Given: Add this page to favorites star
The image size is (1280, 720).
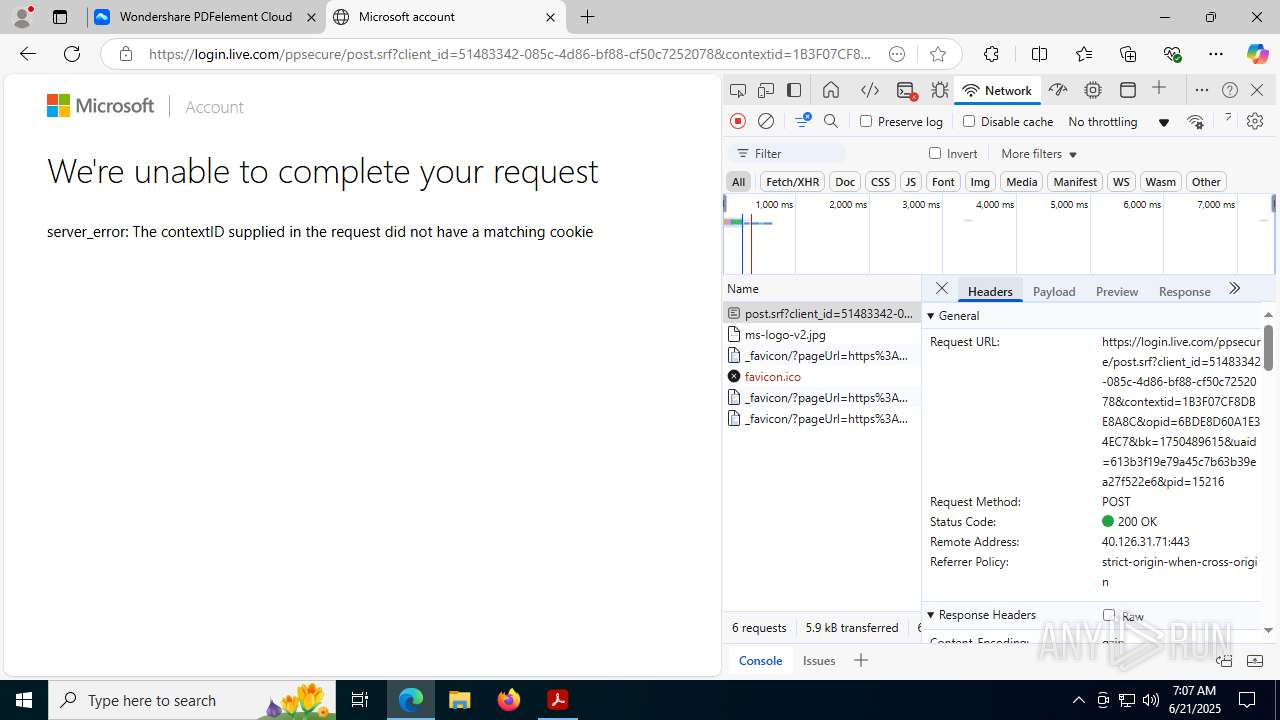Looking at the screenshot, I should point(937,54).
